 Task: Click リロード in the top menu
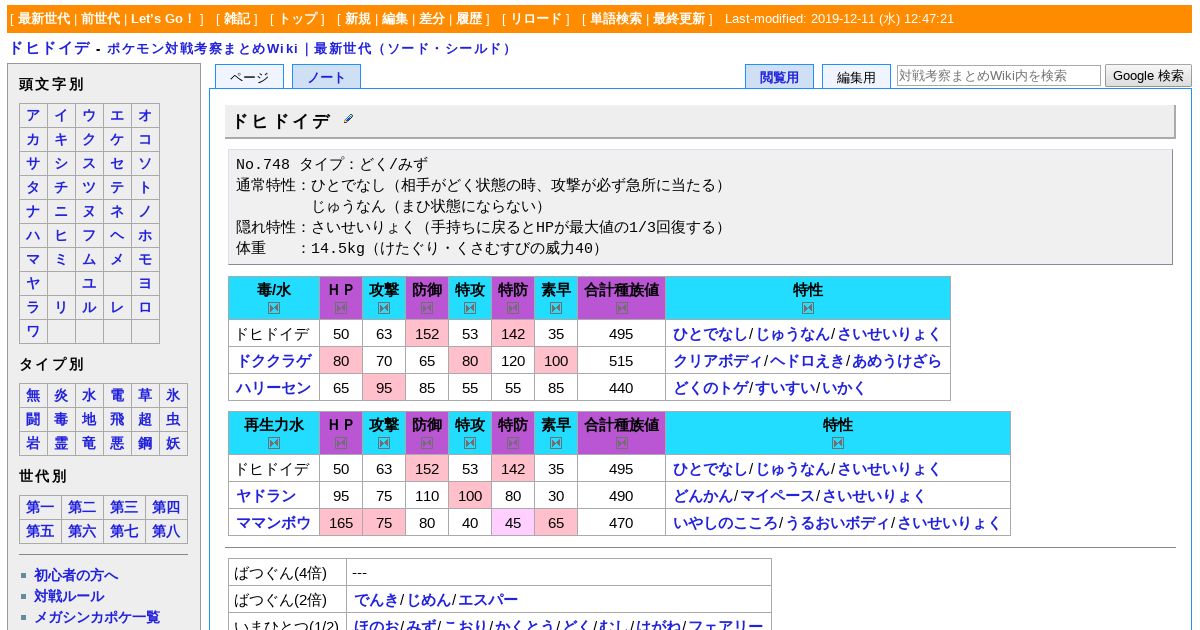coord(536,18)
